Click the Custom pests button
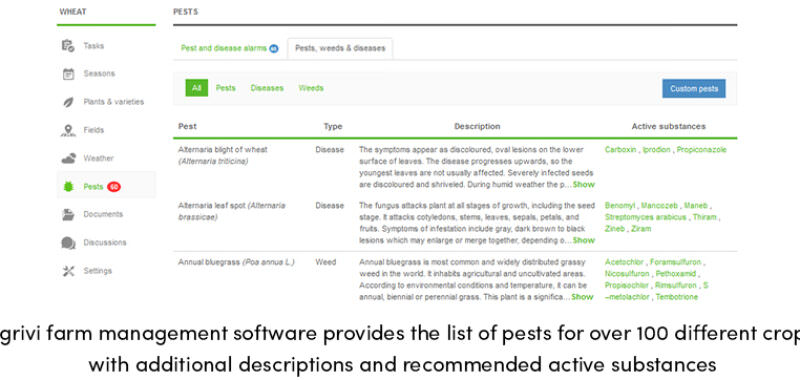The width and height of the screenshot is (800, 380). (x=694, y=89)
